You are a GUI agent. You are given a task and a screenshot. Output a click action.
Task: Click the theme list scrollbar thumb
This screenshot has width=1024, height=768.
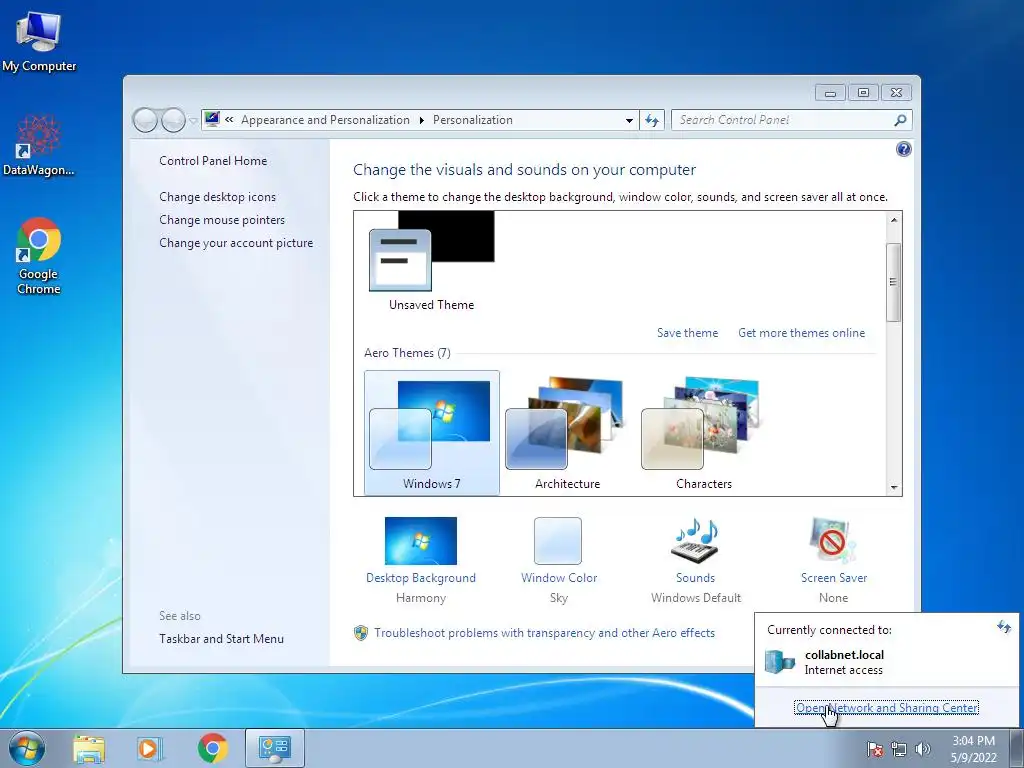tap(894, 282)
